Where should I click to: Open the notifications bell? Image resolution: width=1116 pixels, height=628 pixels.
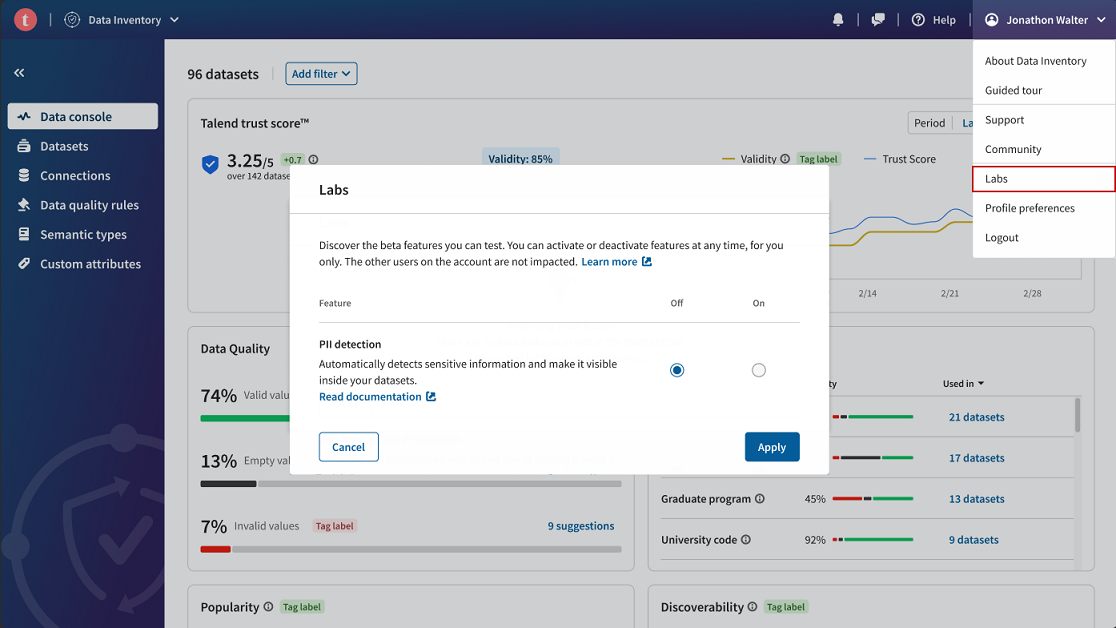pyautogui.click(x=838, y=20)
